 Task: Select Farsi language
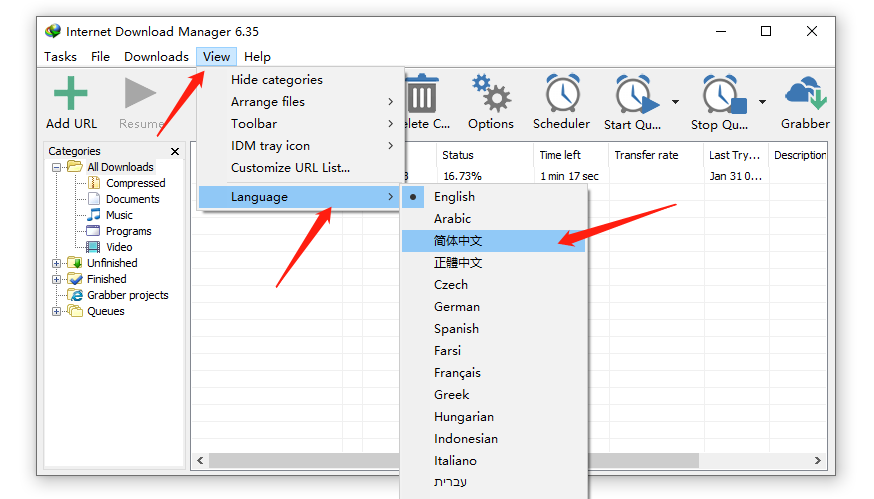[x=494, y=351]
